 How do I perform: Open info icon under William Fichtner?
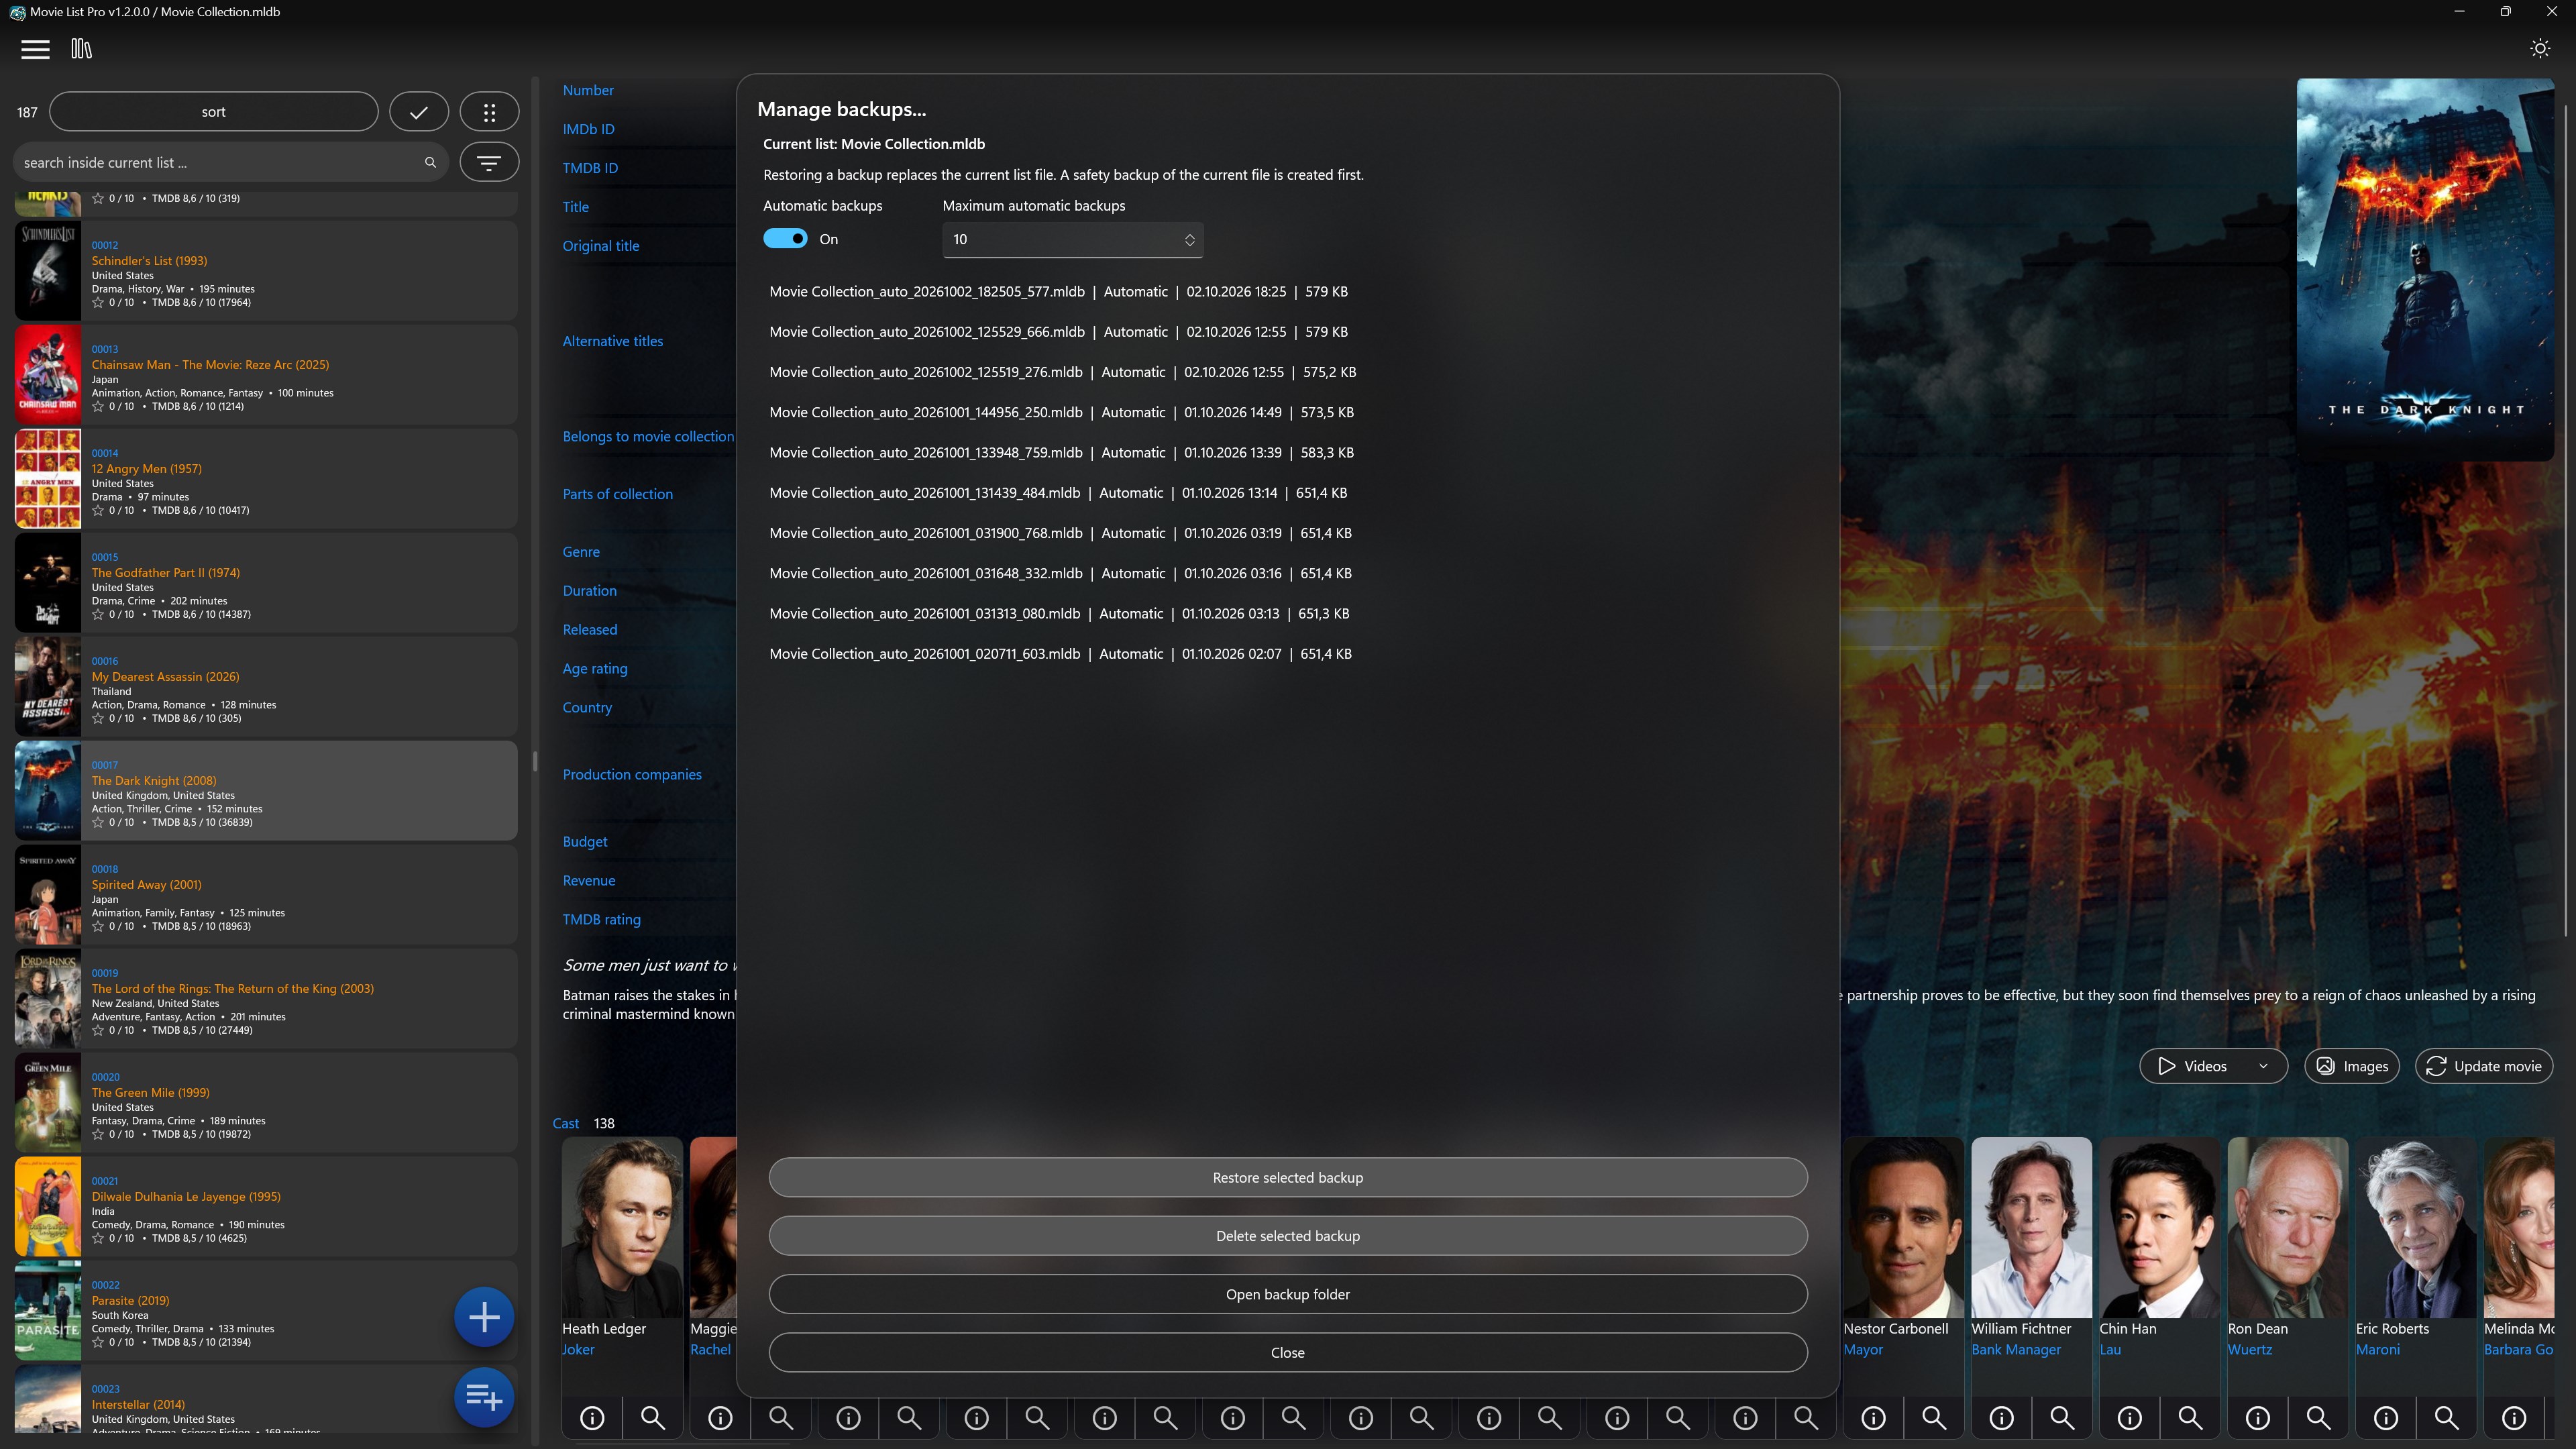point(2002,1418)
